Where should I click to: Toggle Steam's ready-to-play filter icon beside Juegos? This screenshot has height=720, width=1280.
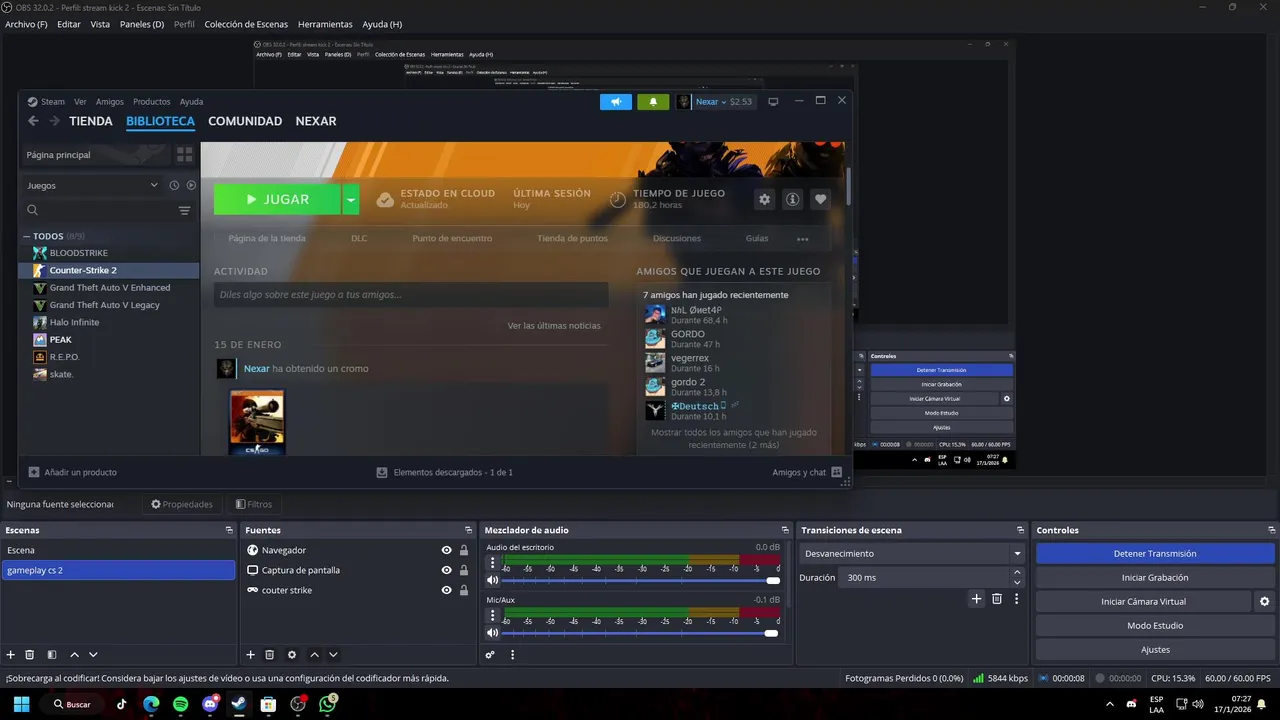pos(191,185)
